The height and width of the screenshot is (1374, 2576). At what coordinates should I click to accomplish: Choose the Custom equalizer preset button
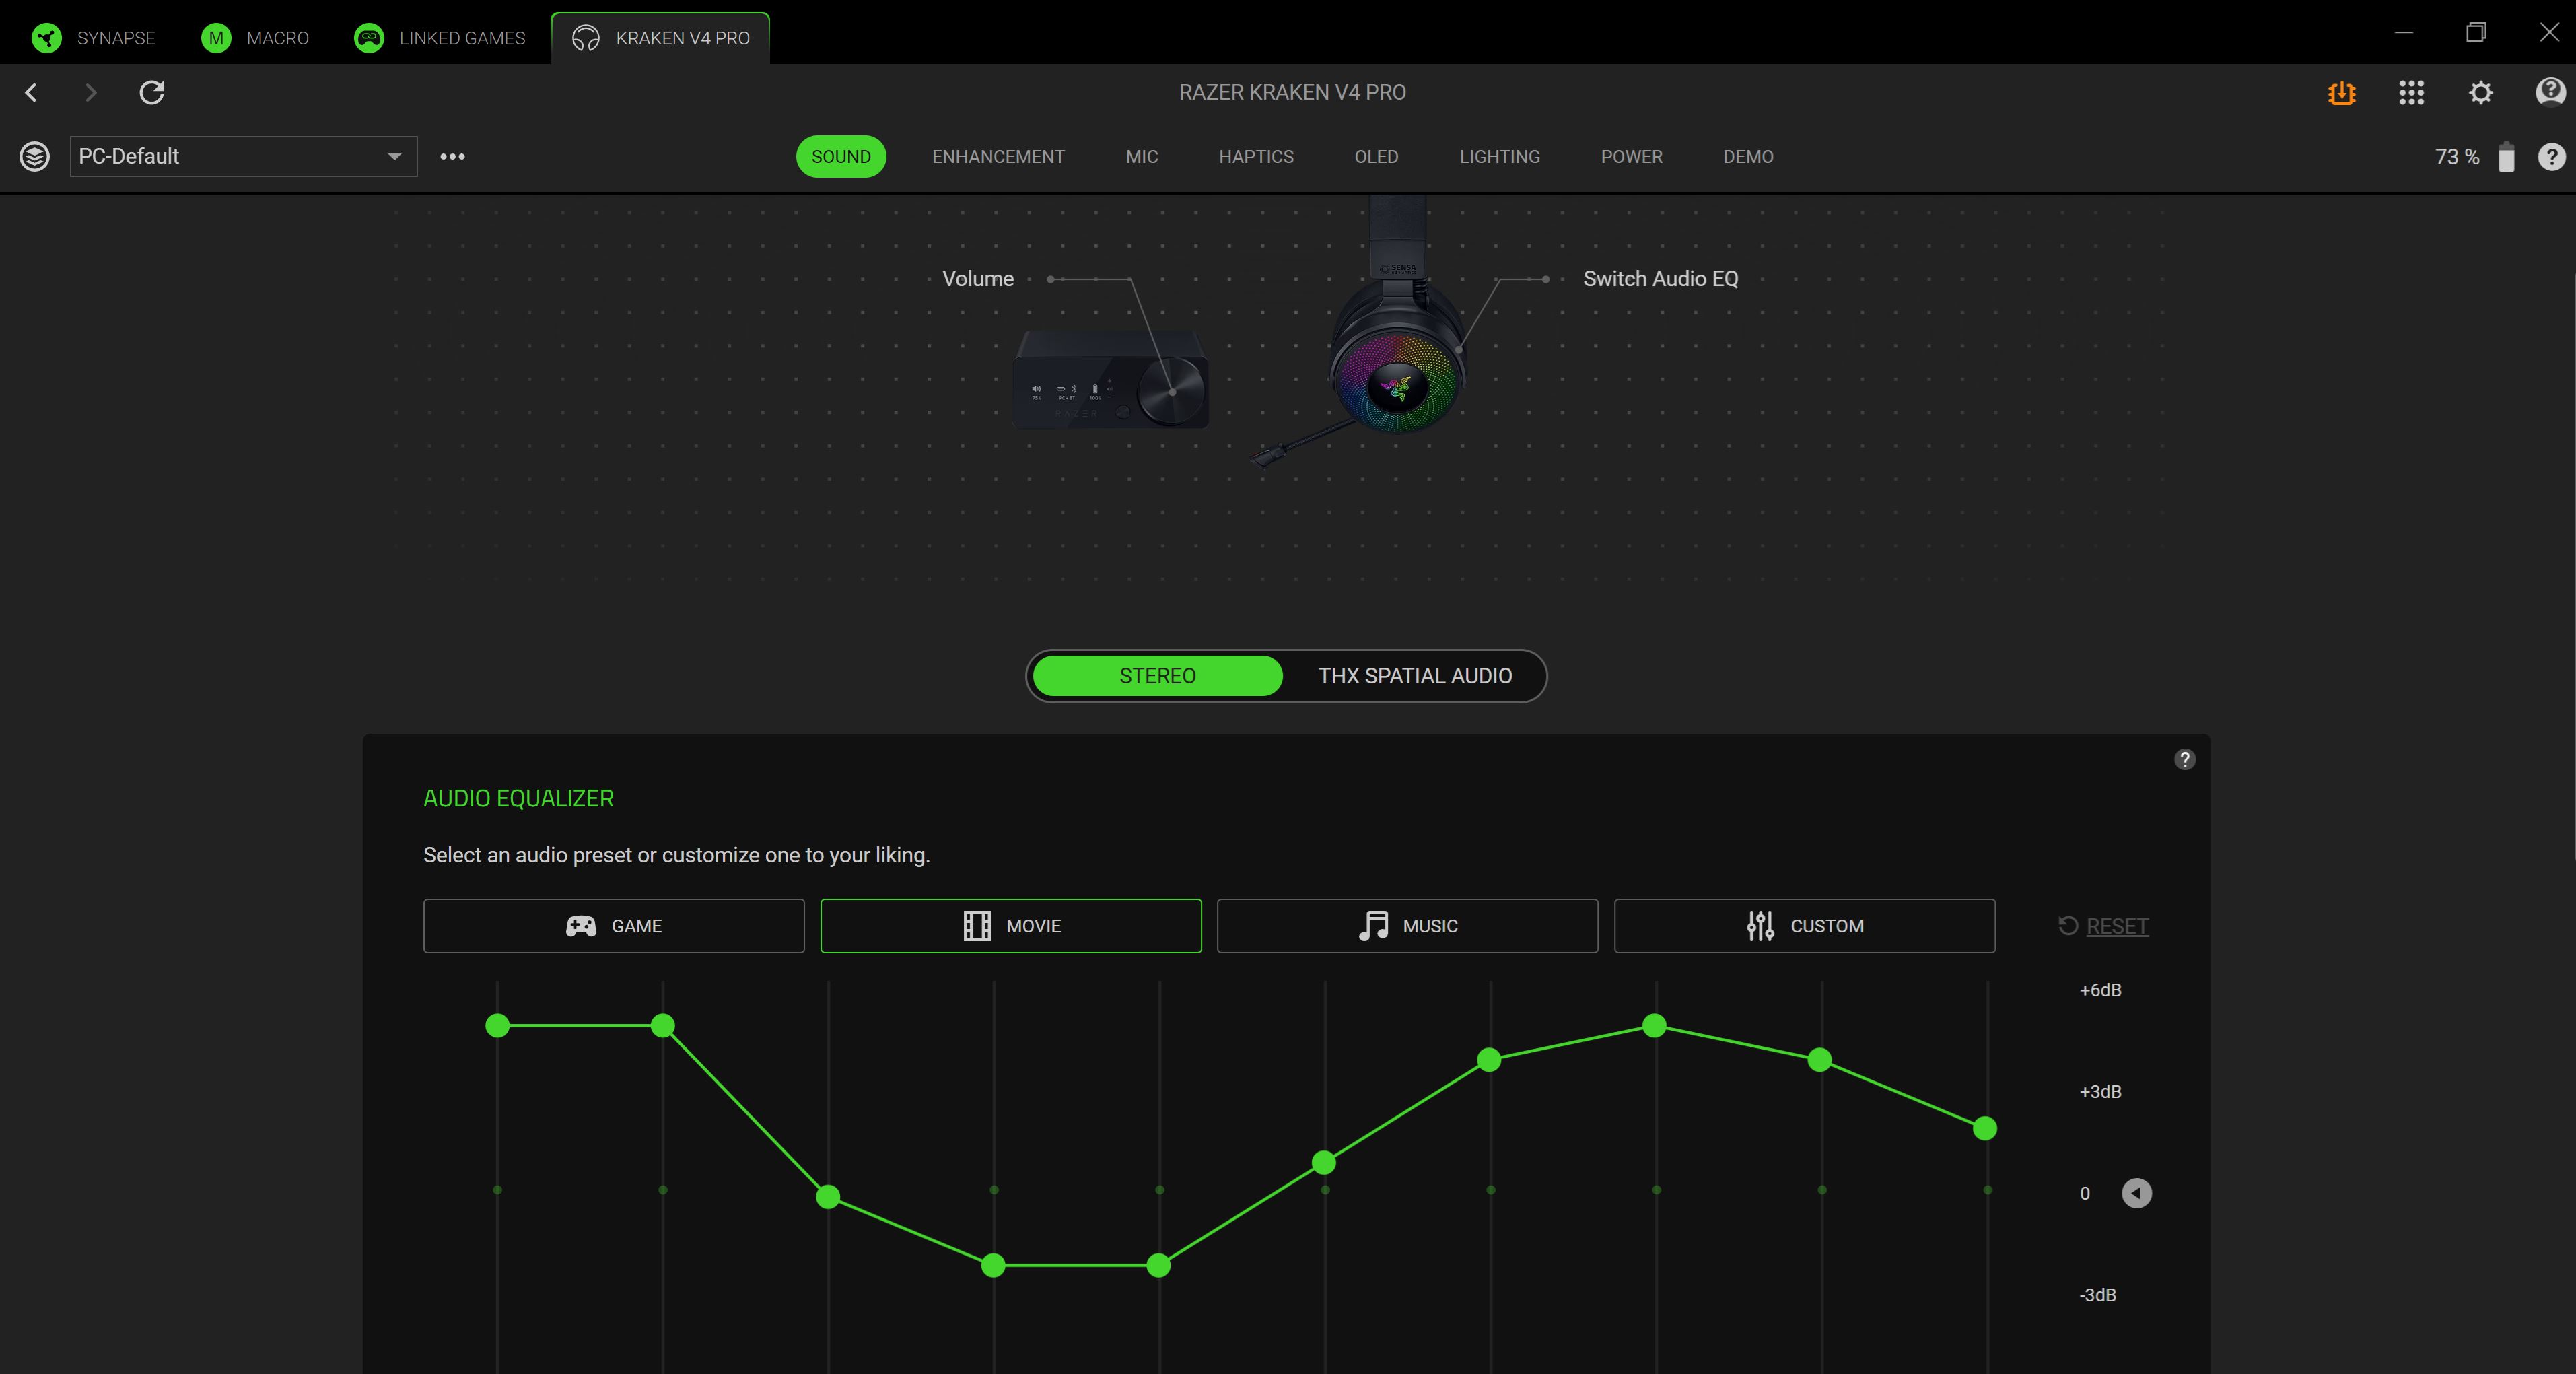pos(1804,926)
